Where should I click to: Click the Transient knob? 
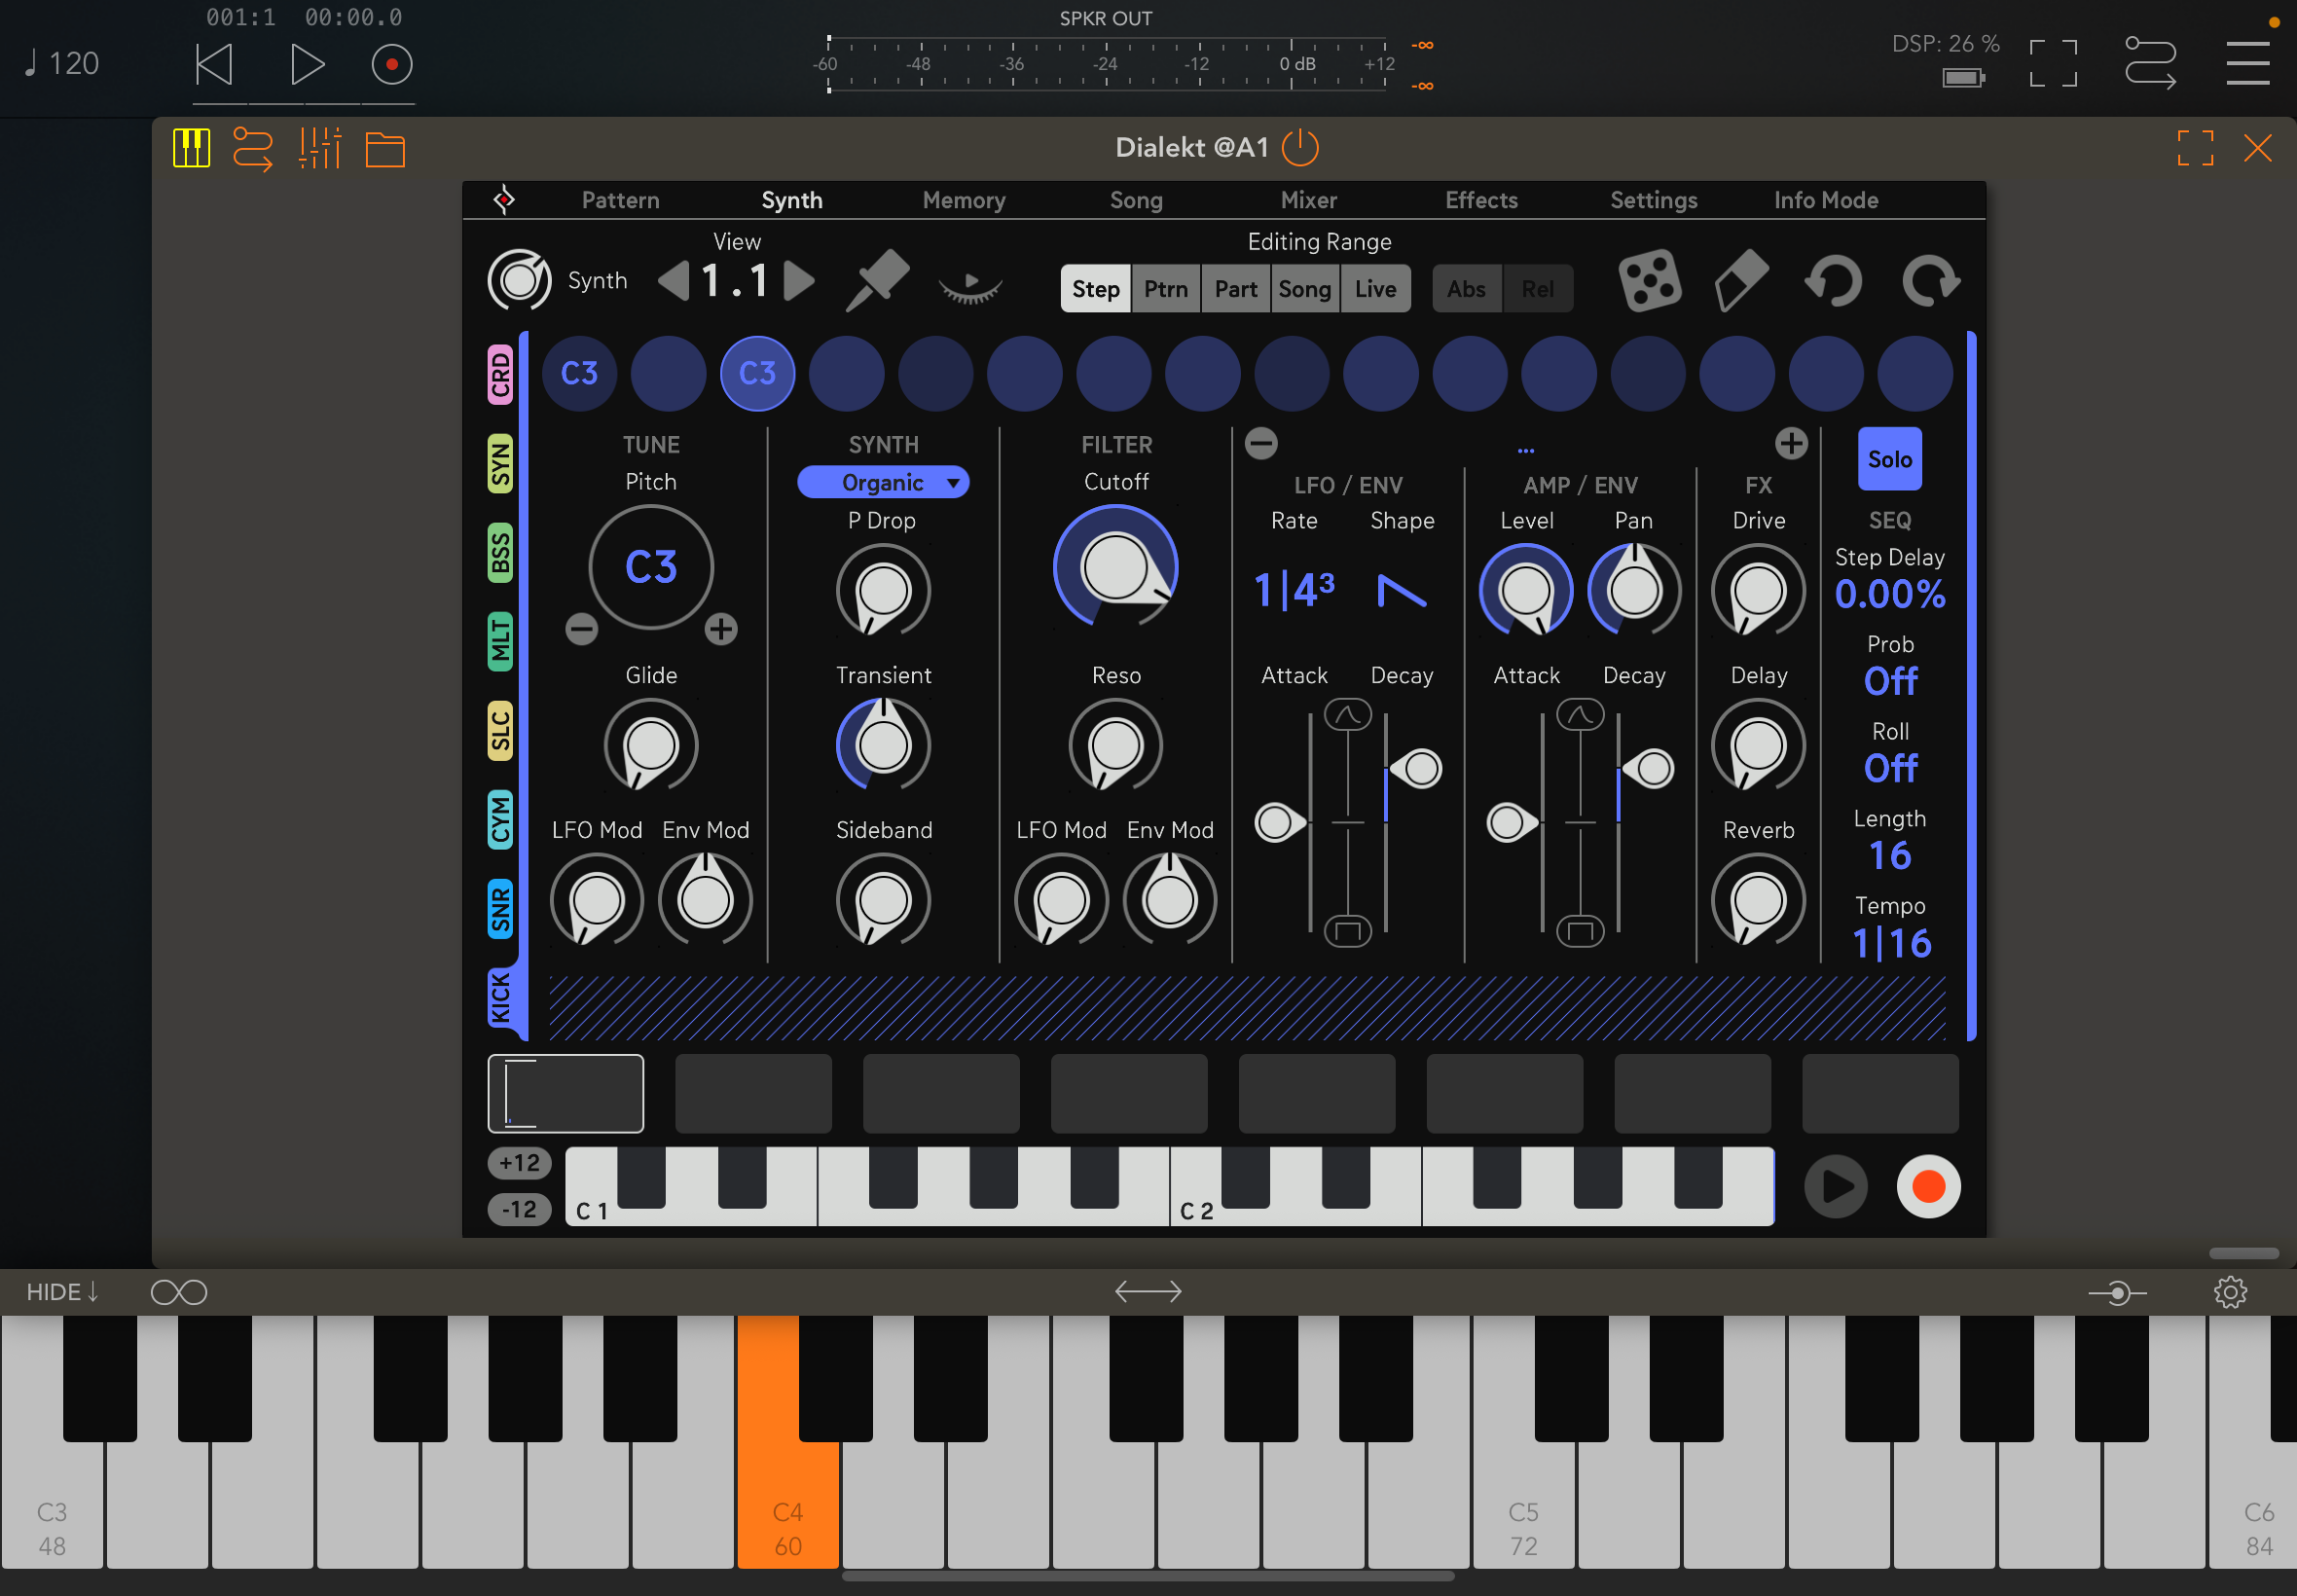883,745
